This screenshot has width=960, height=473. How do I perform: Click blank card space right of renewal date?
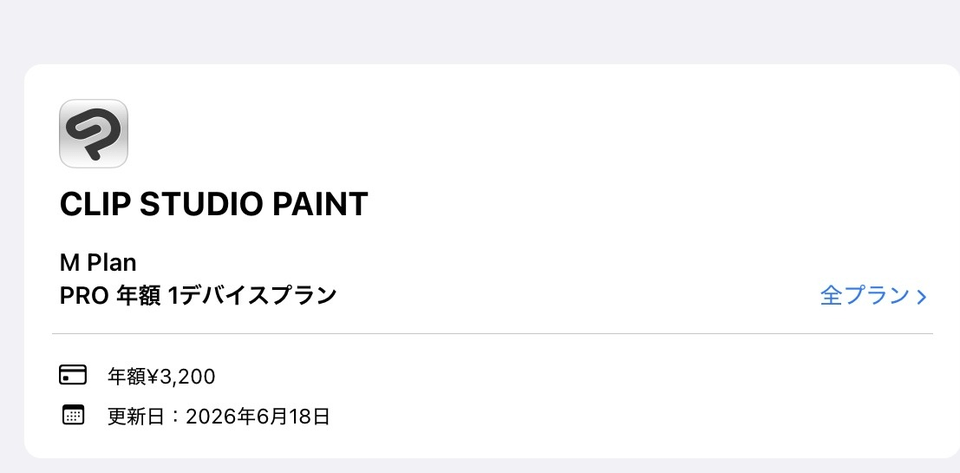tap(620, 416)
